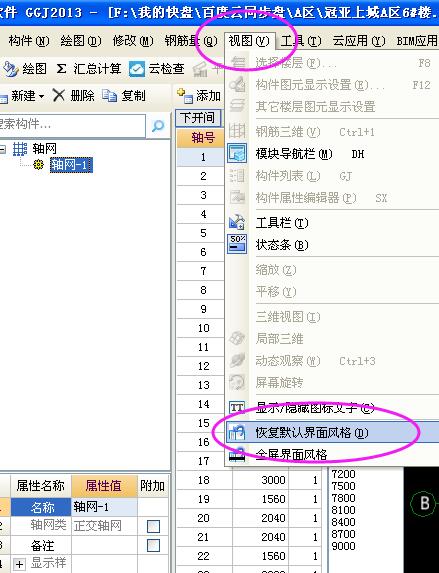Select 显示/隐藏图标文字 menu entry
The image size is (439, 573).
coord(315,408)
